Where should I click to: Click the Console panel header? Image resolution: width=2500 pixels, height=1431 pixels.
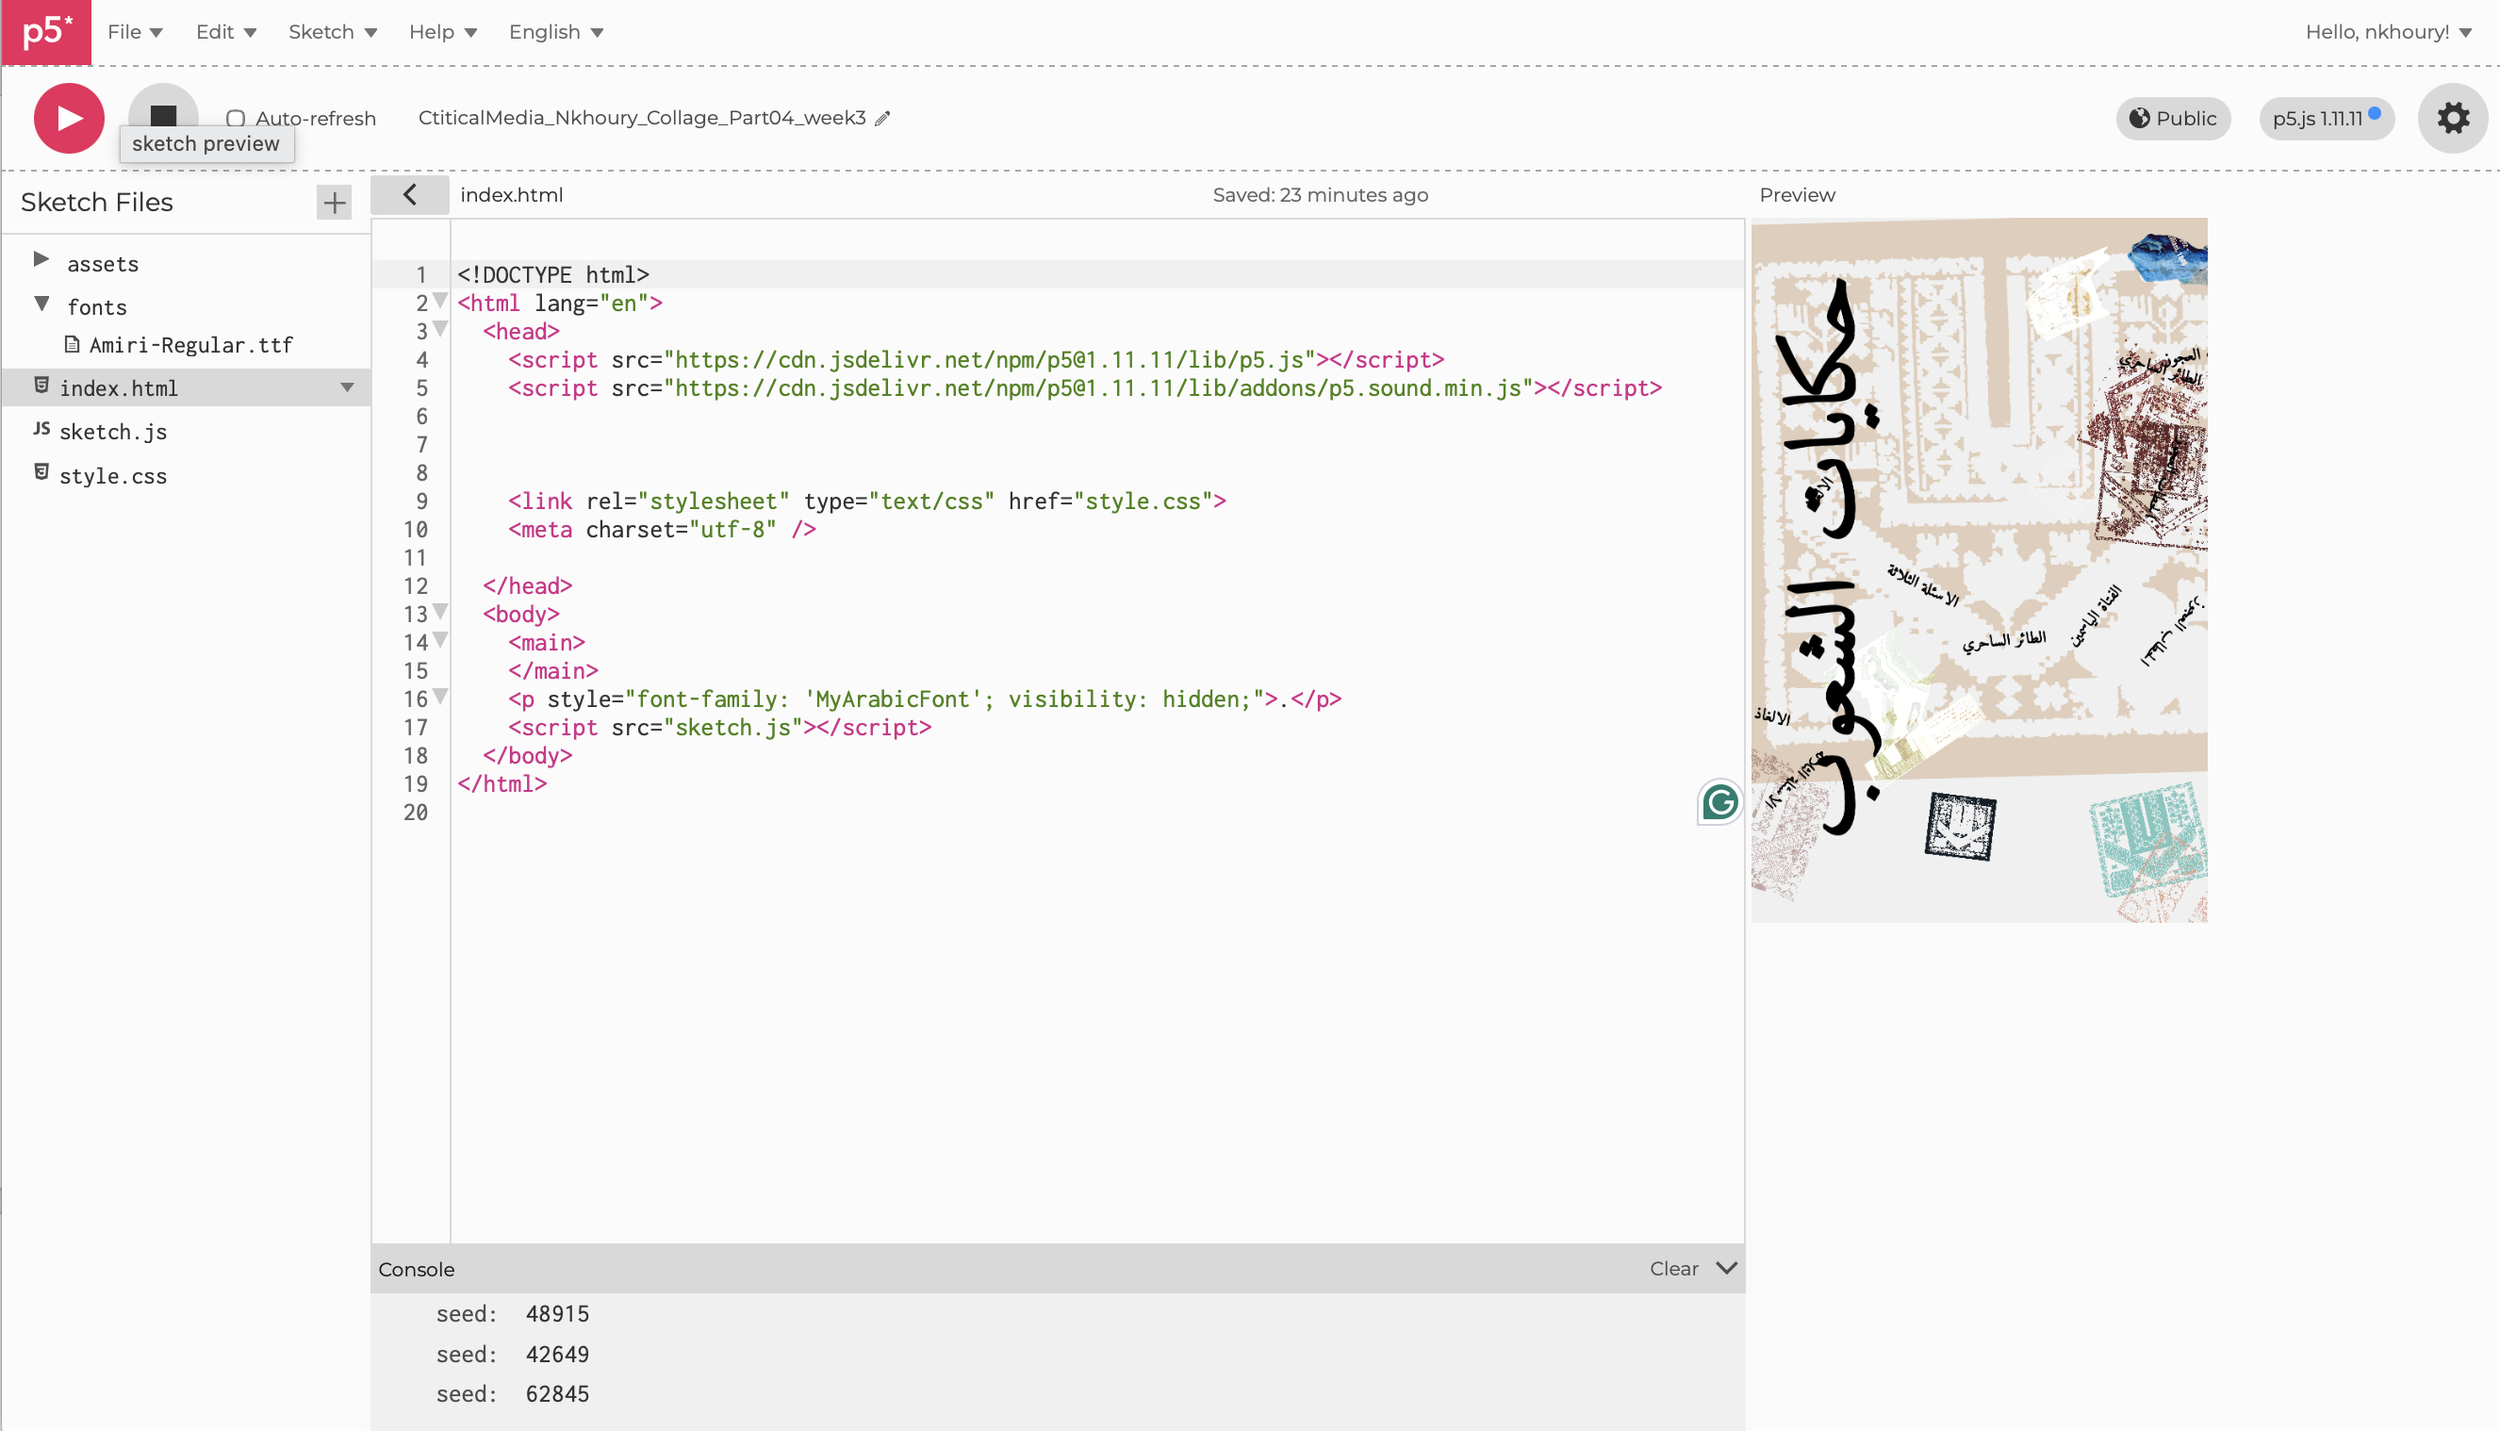click(1058, 1269)
